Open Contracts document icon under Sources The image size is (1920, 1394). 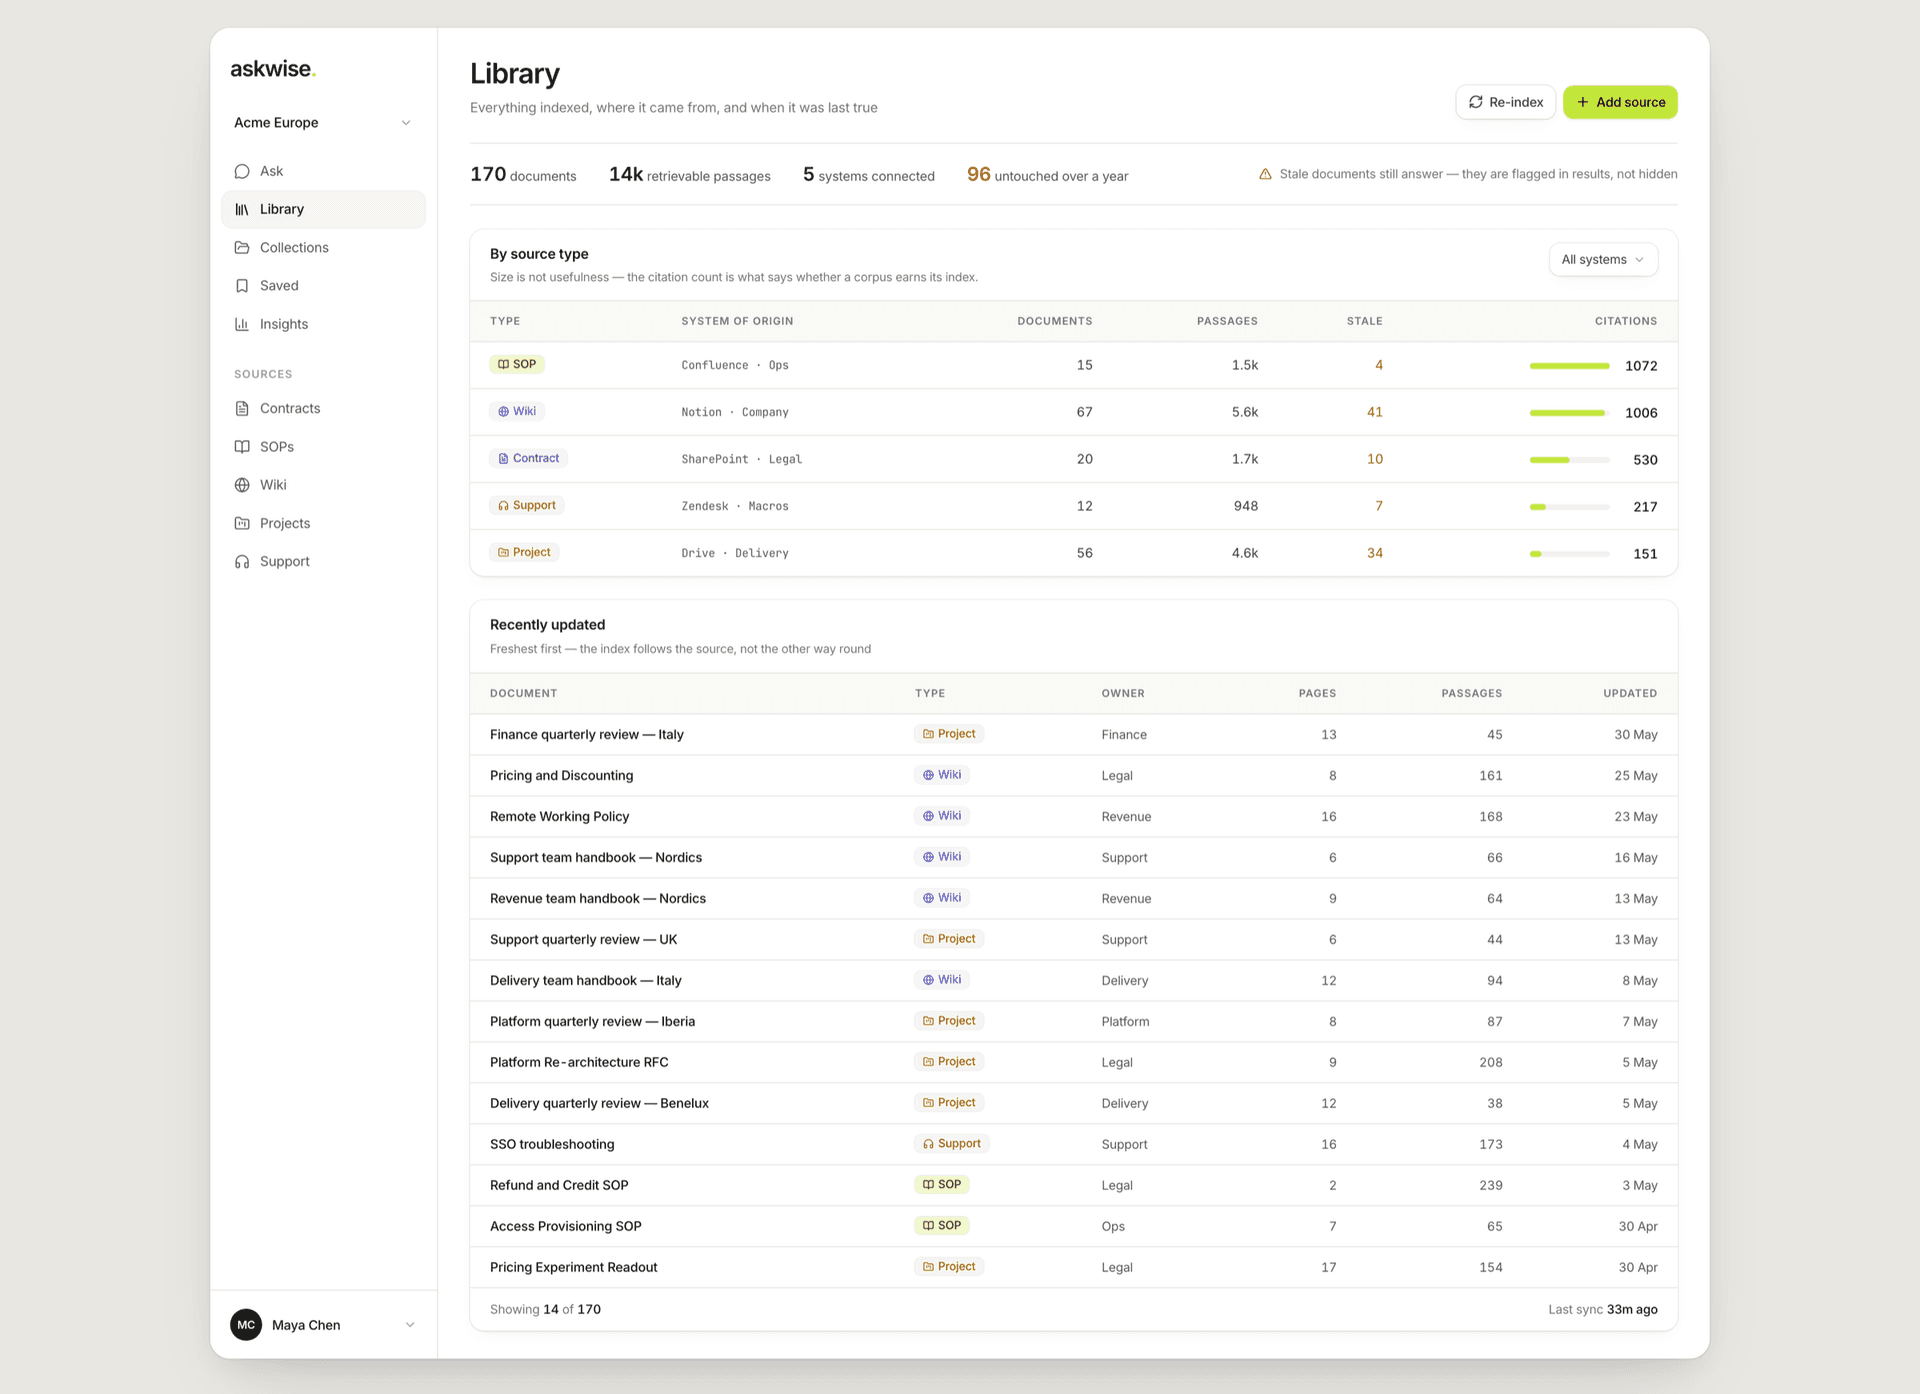[x=242, y=408]
